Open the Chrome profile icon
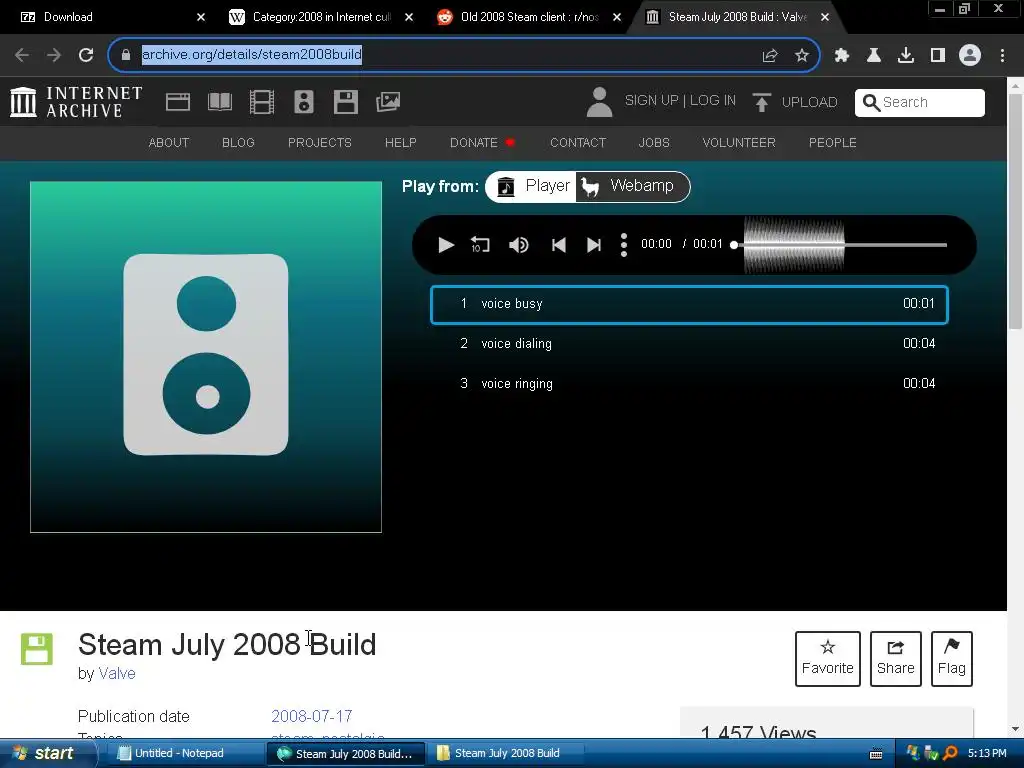 [970, 56]
